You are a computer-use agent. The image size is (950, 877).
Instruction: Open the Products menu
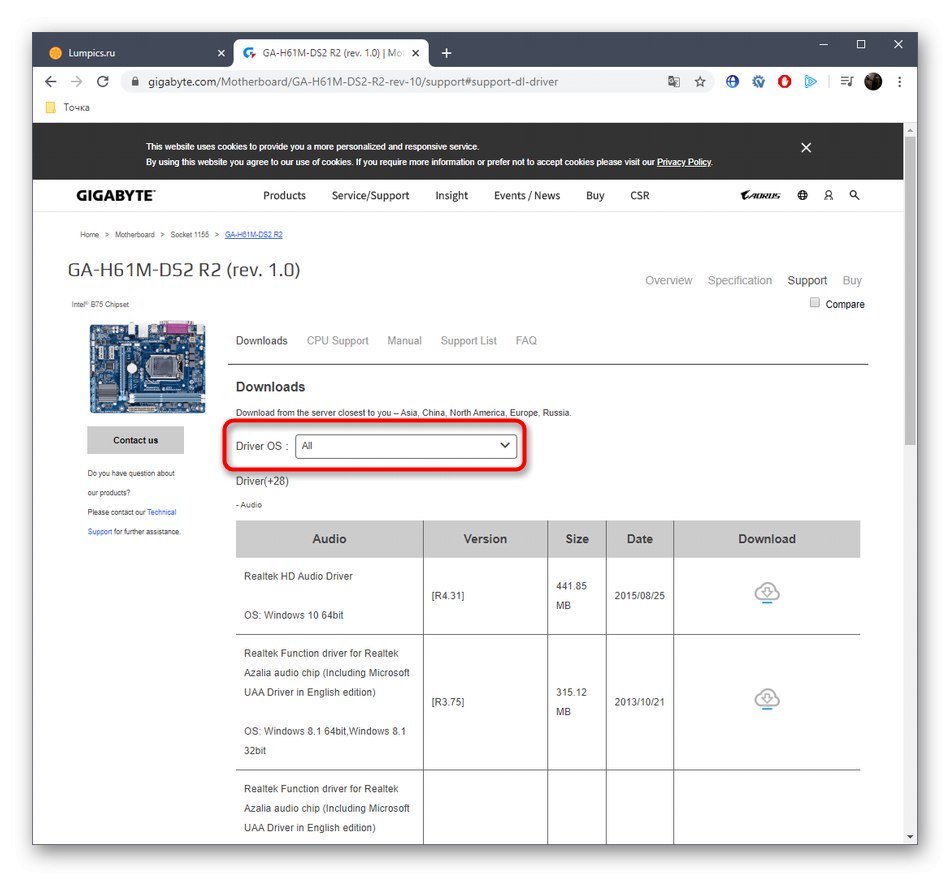coord(284,196)
